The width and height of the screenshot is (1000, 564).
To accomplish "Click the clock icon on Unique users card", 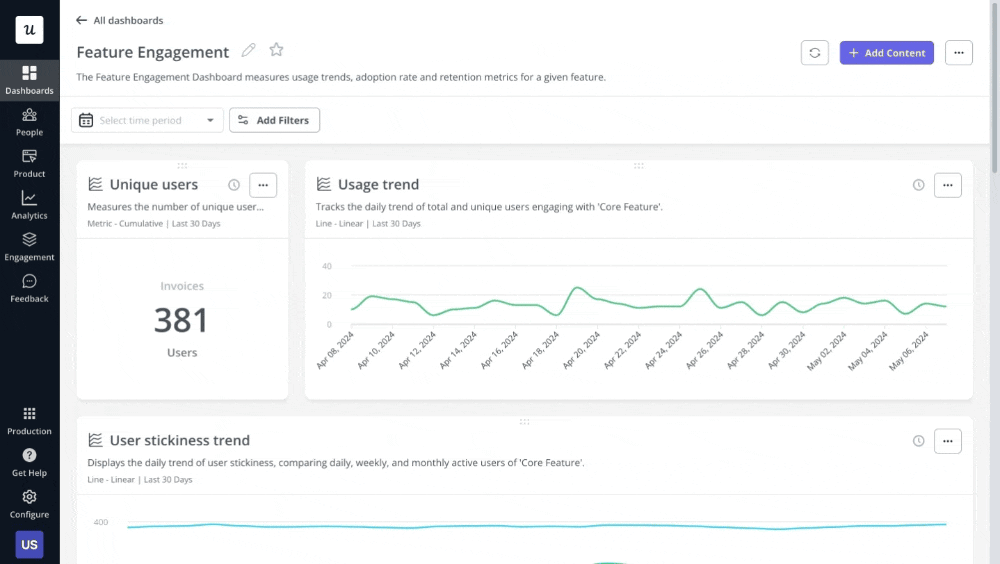I will [234, 185].
